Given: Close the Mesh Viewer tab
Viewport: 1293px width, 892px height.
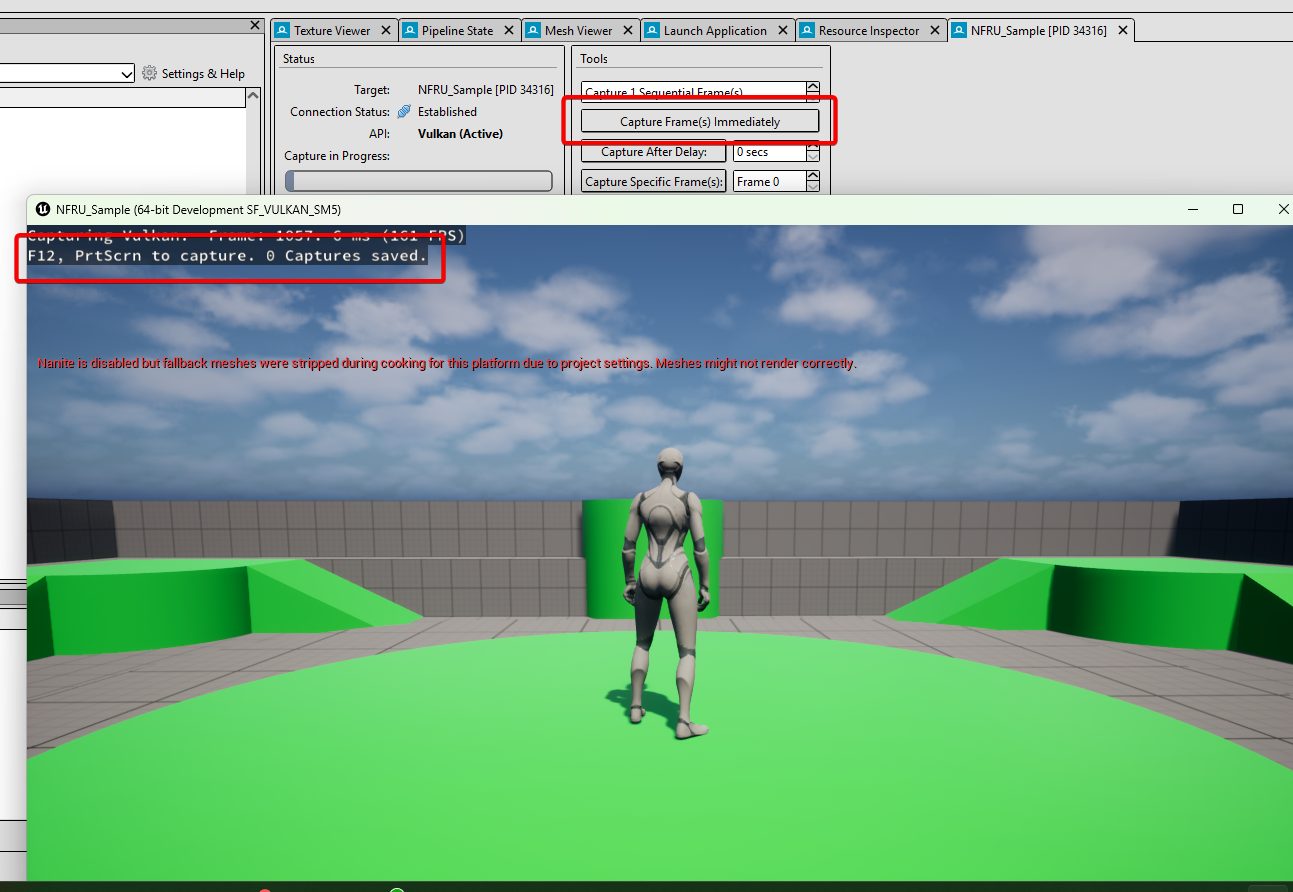Looking at the screenshot, I should coord(627,31).
